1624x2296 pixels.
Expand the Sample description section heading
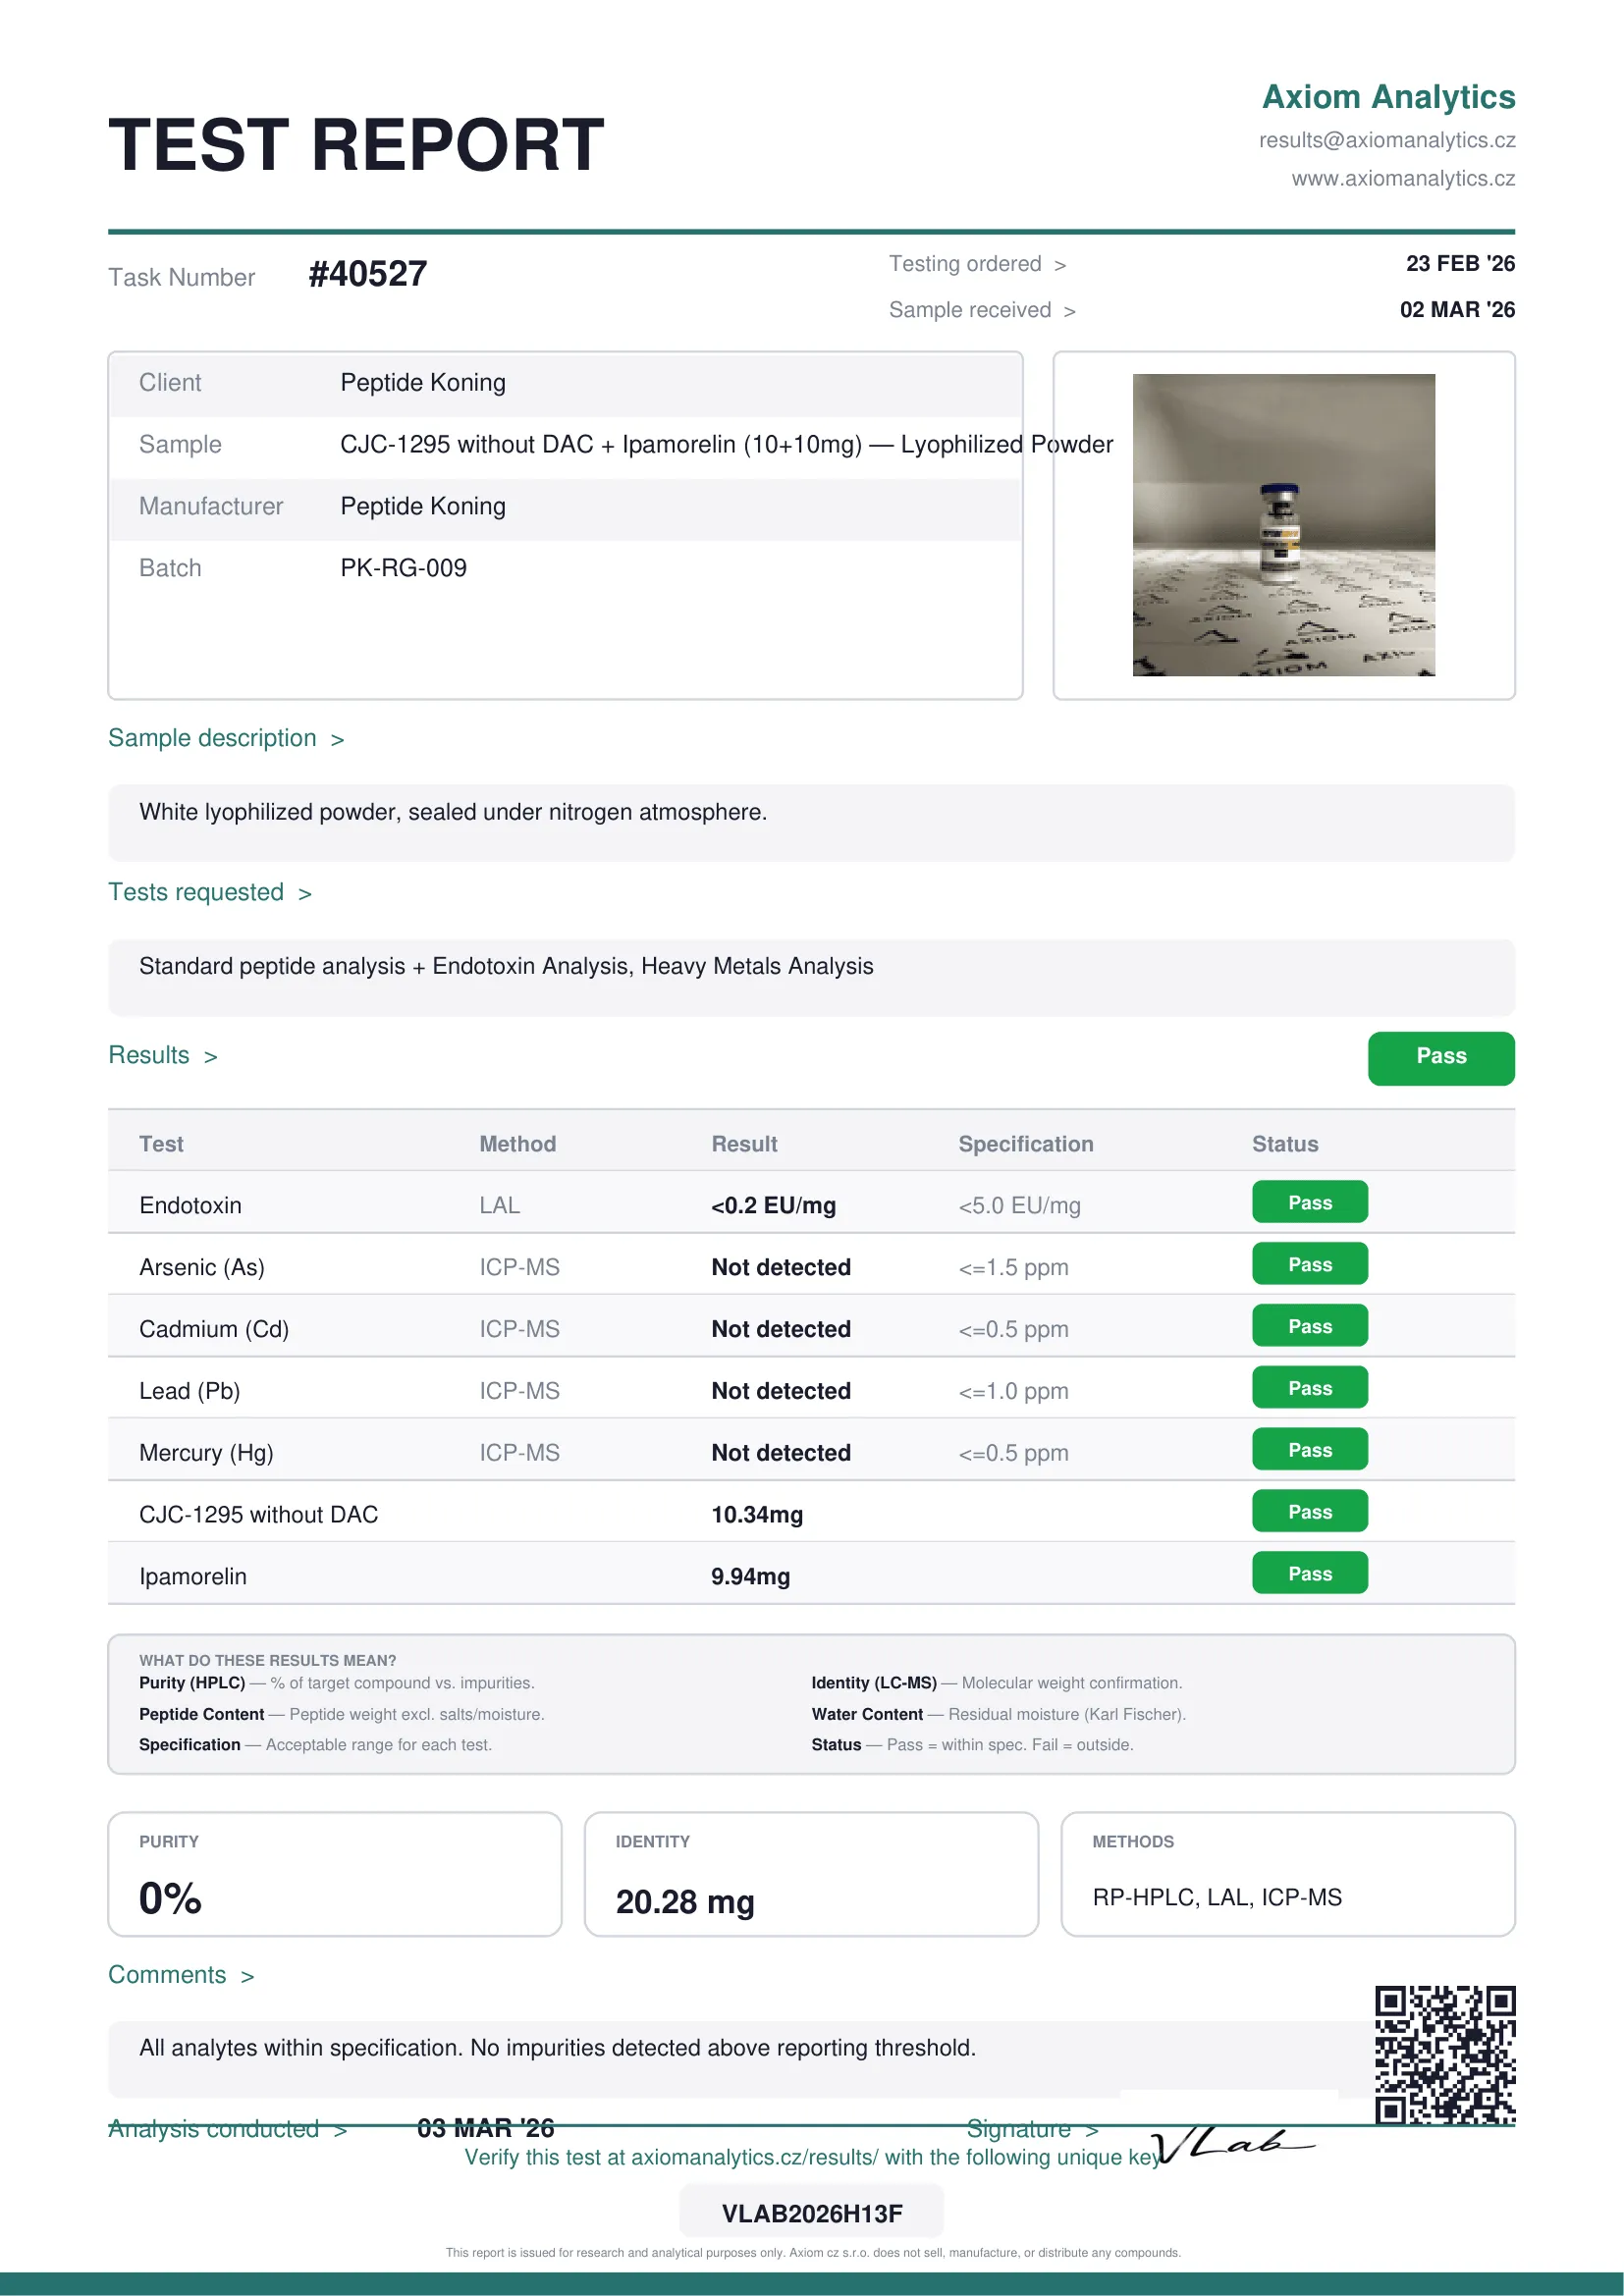click(226, 738)
